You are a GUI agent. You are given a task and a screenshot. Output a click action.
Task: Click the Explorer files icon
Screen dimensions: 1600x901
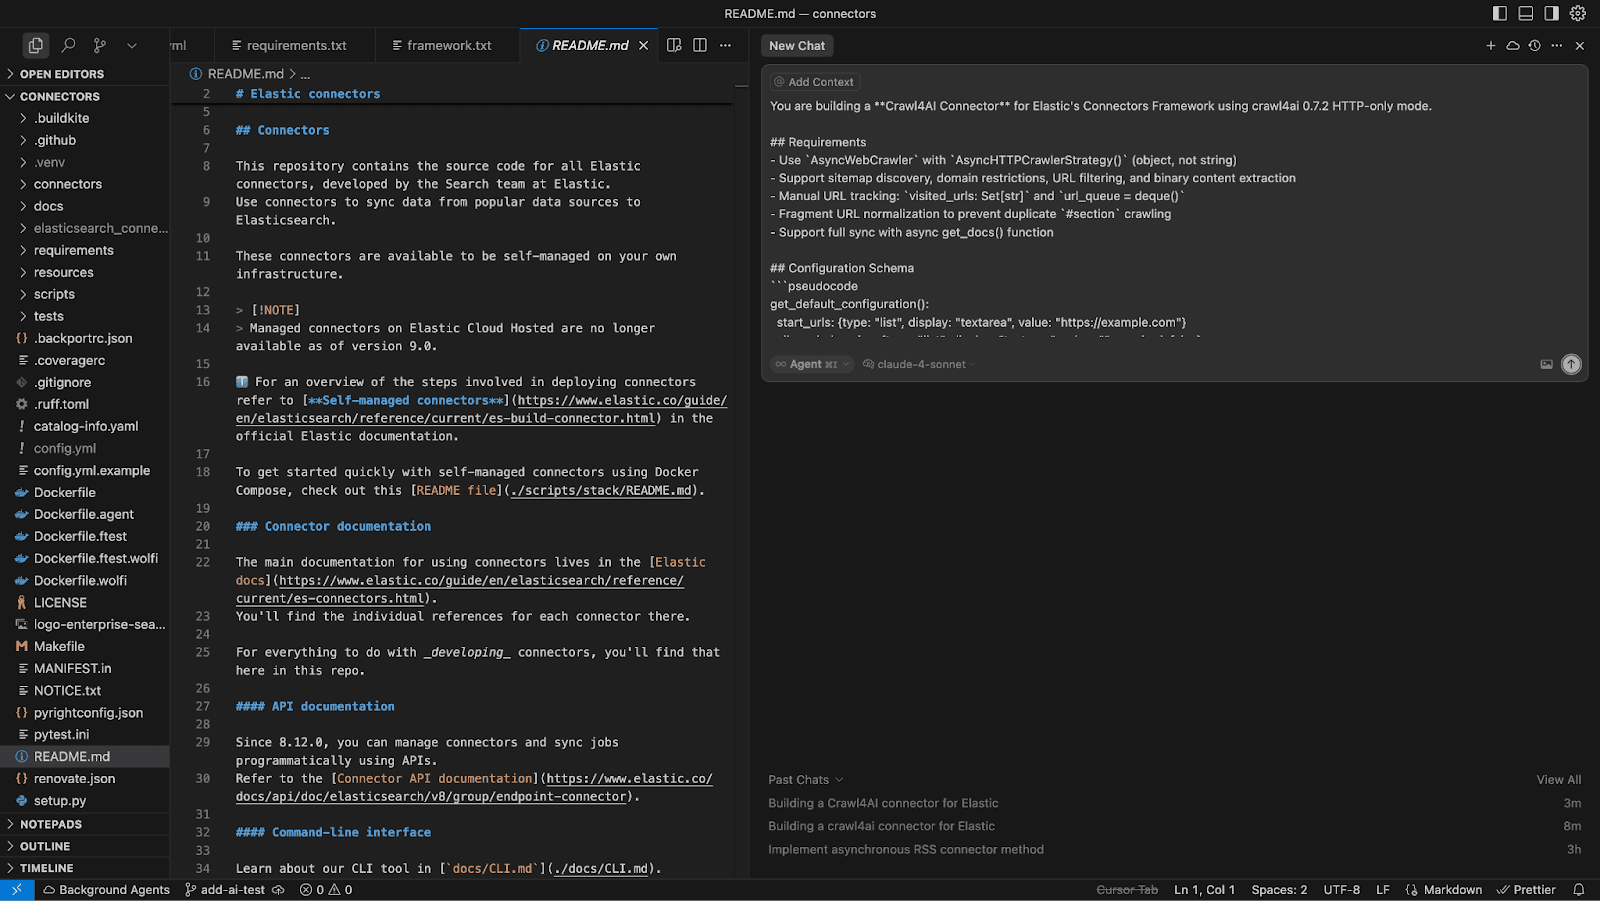36,45
